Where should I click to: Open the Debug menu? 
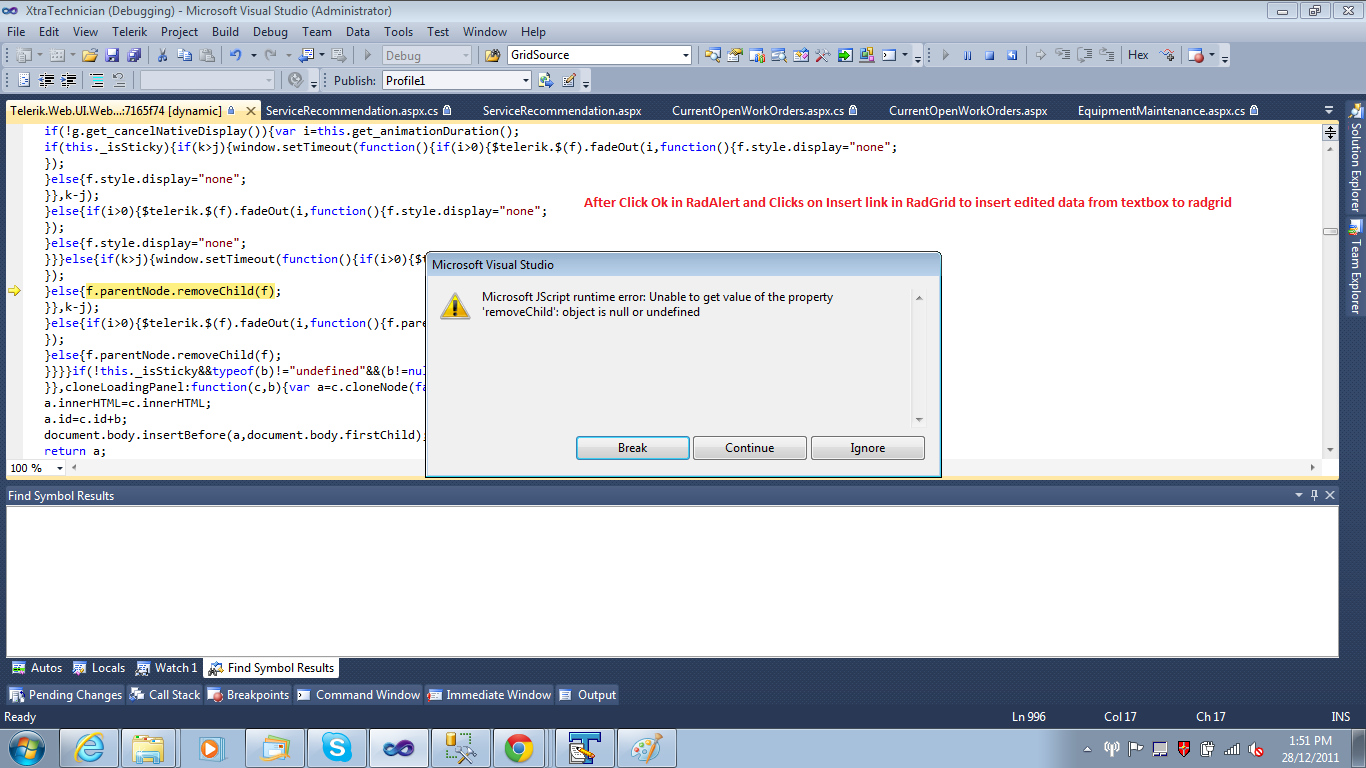tap(270, 32)
